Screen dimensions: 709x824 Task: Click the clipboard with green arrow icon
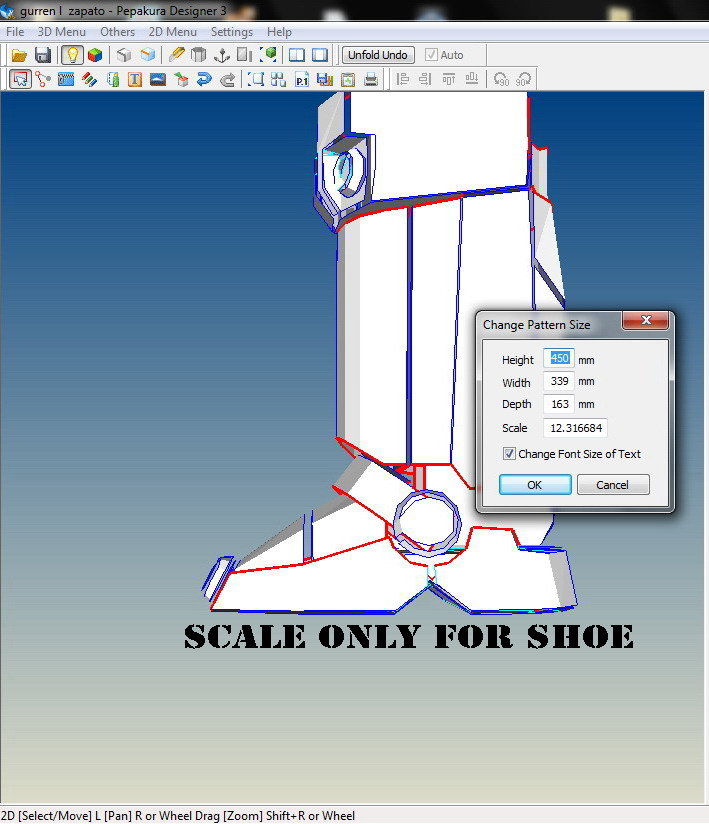point(348,79)
